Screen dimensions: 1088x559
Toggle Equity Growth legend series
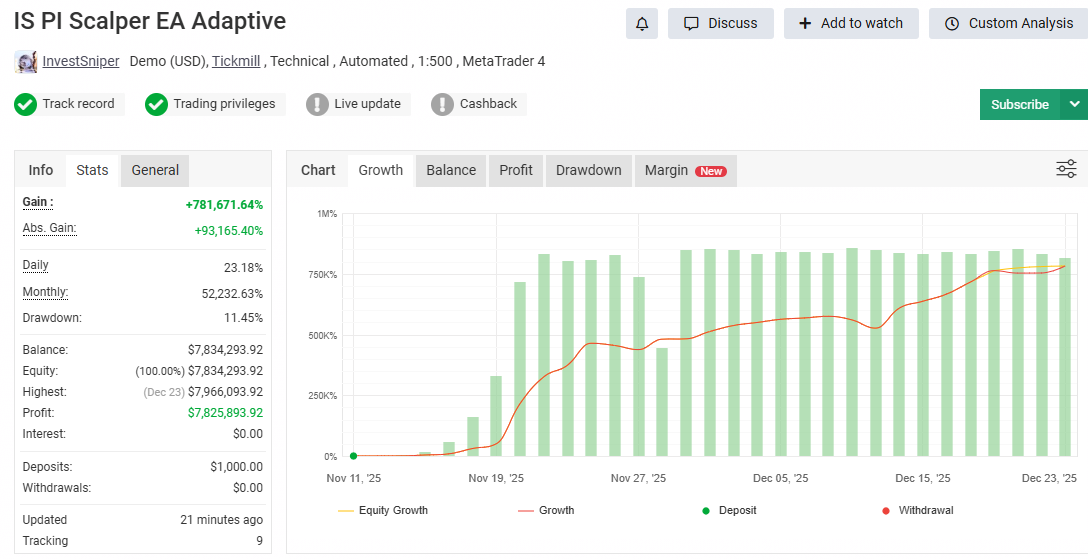pos(383,510)
